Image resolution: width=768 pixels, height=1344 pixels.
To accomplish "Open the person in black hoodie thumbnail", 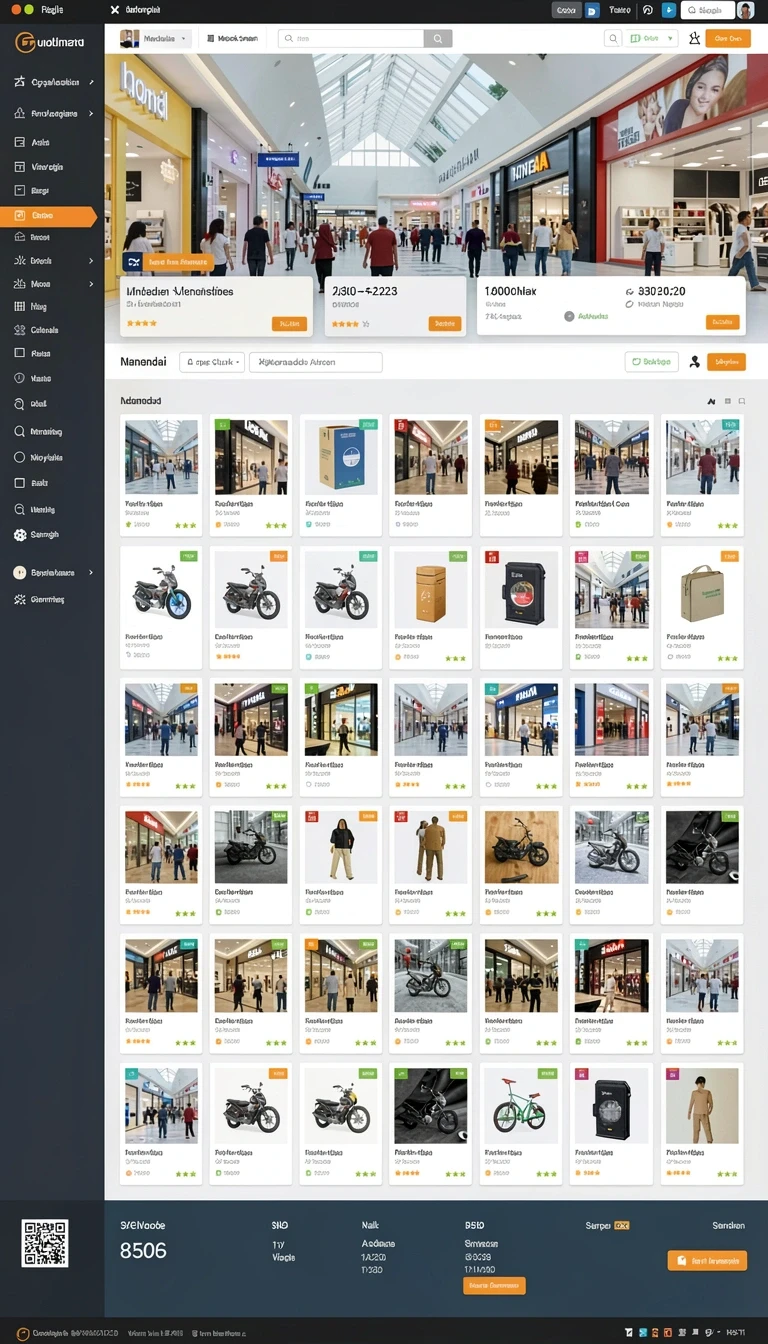I will tap(341, 846).
